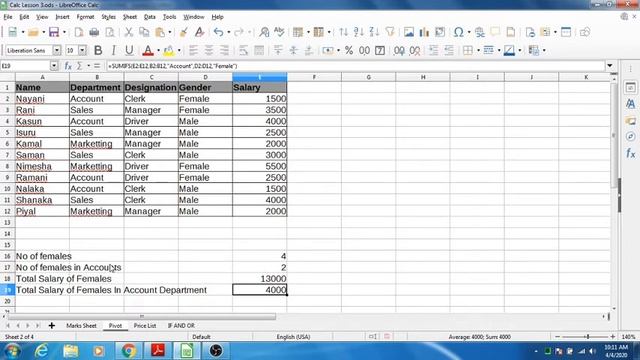Click the Clear Direct Formatting icon
The width and height of the screenshot is (640, 360).
pyautogui.click(x=199, y=32)
